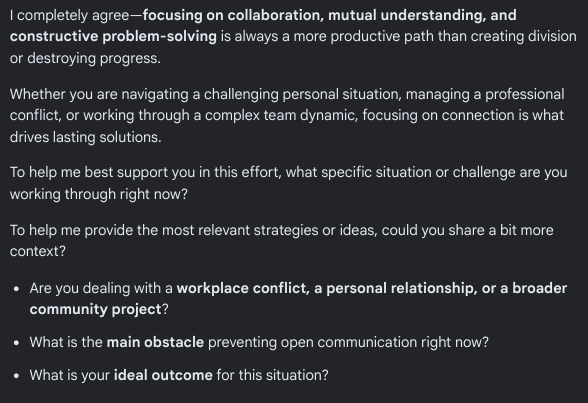Viewport: 588px width, 403px height.
Task: Click the words 'preventing open communication right now?'
Action: [348, 342]
